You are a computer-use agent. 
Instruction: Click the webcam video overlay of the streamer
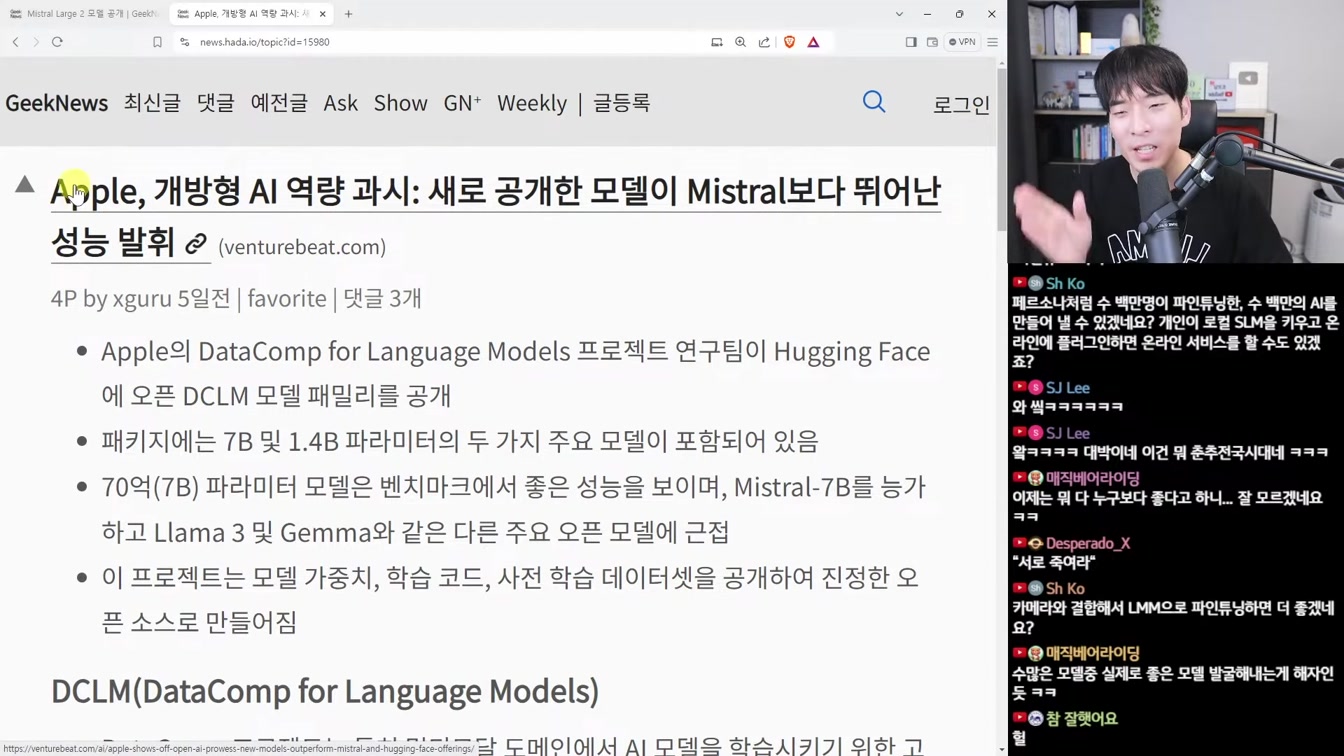click(1176, 131)
